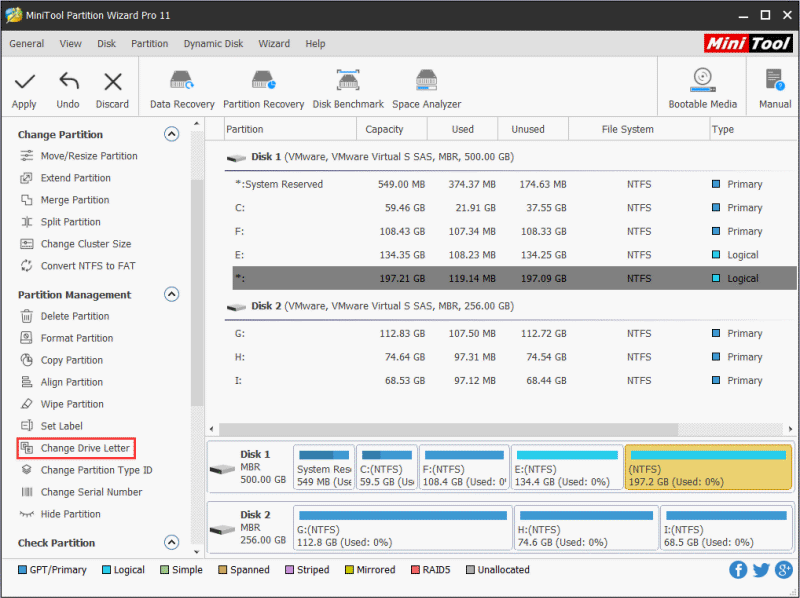Select the G: partition row
800x598 pixels.
click(514, 333)
